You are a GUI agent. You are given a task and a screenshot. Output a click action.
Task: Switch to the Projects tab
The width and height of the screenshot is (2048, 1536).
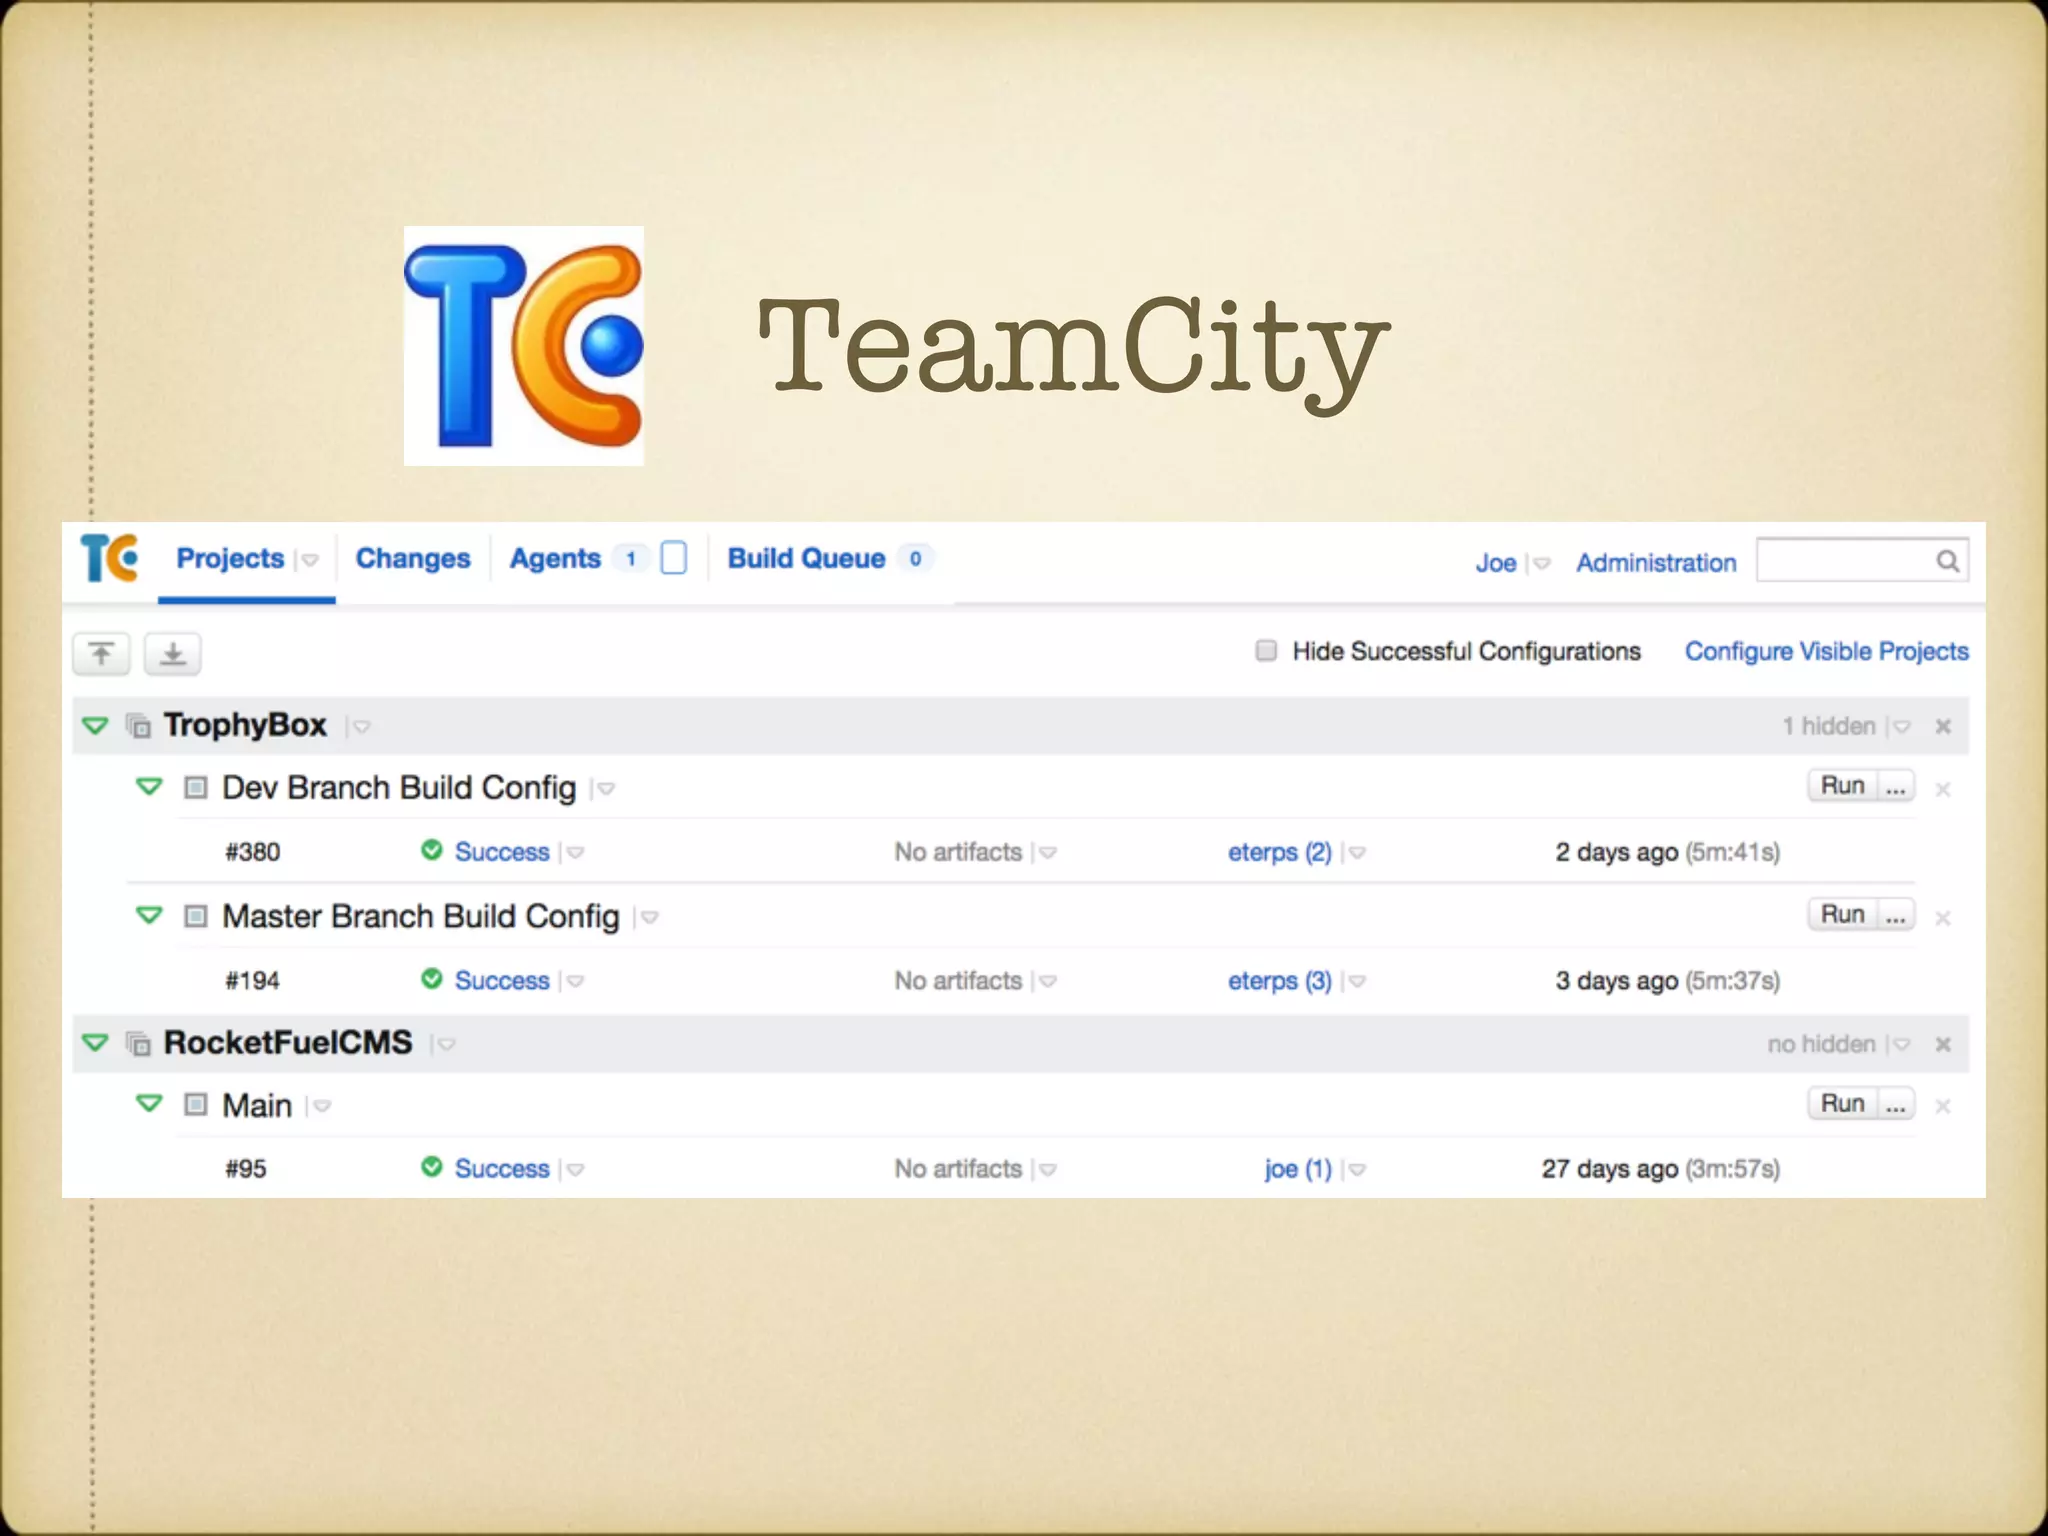[x=230, y=558]
